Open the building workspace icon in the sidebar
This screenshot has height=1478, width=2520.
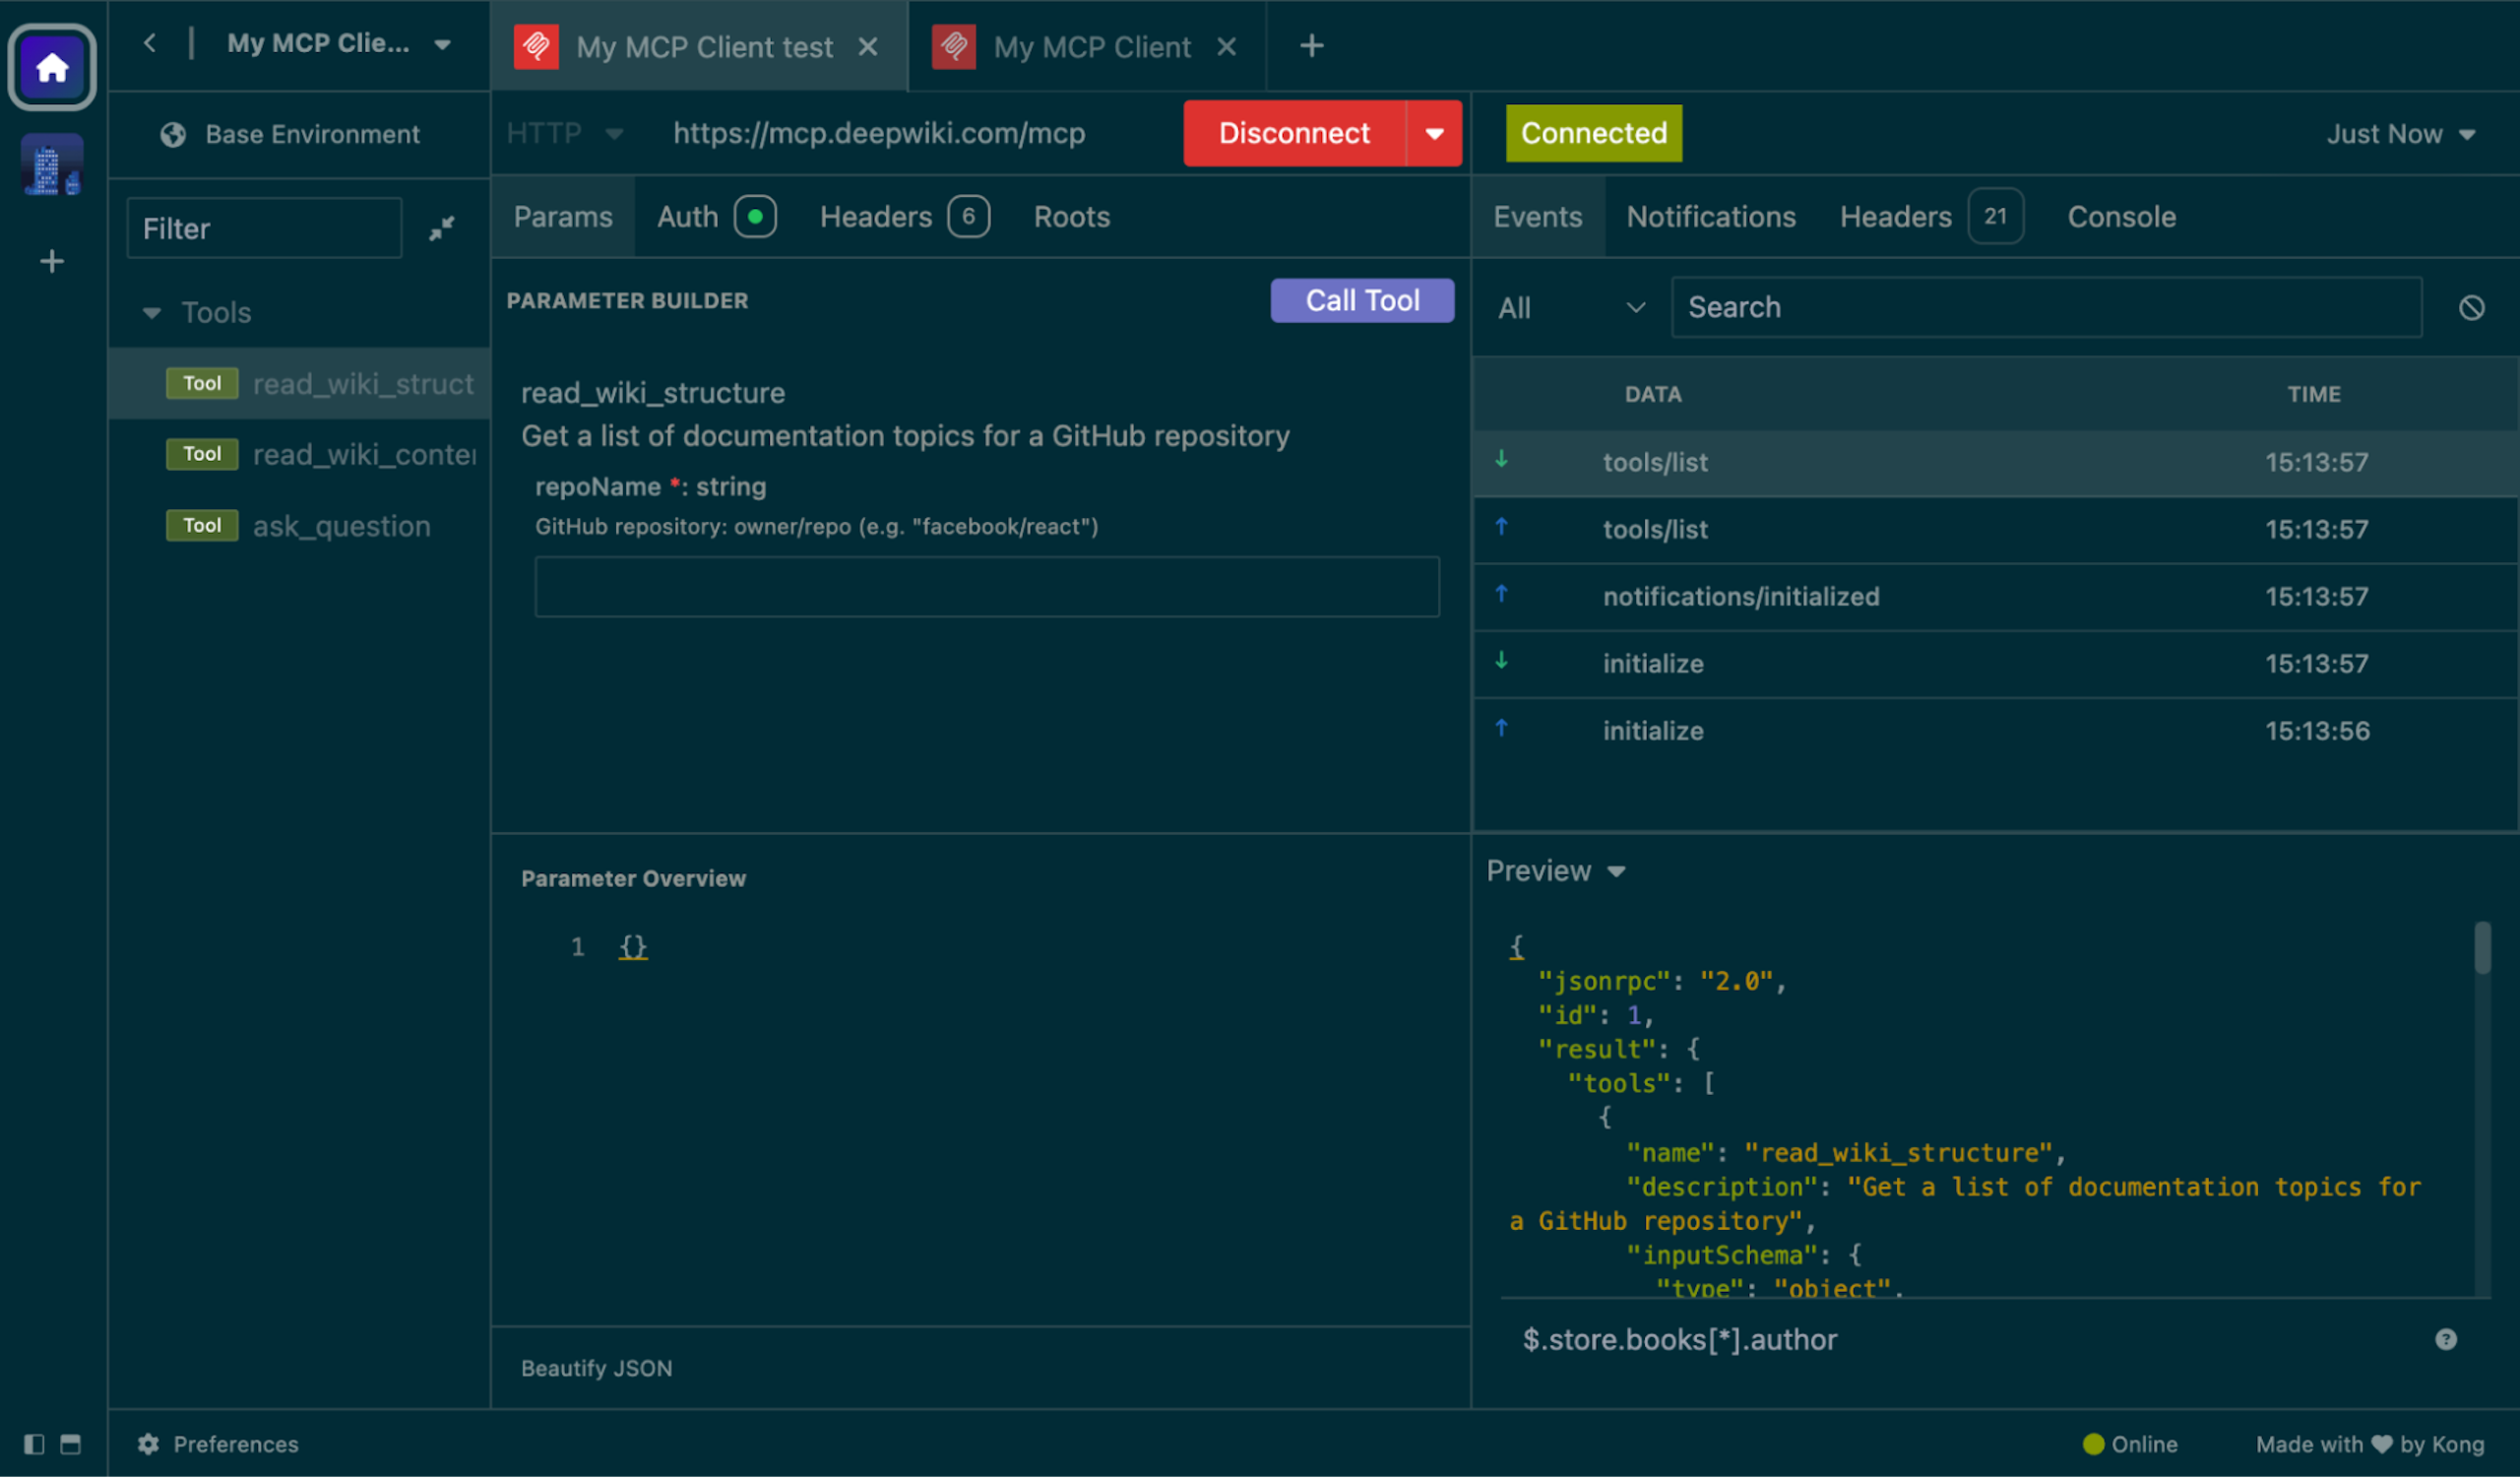click(x=52, y=165)
